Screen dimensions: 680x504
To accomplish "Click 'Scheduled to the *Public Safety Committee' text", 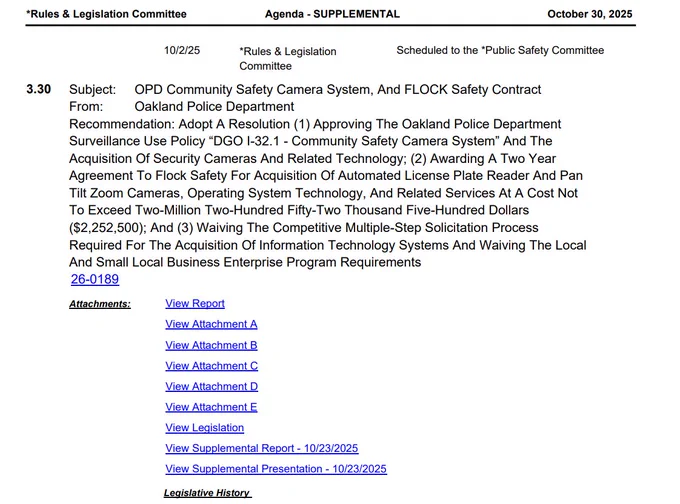I will click(500, 50).
